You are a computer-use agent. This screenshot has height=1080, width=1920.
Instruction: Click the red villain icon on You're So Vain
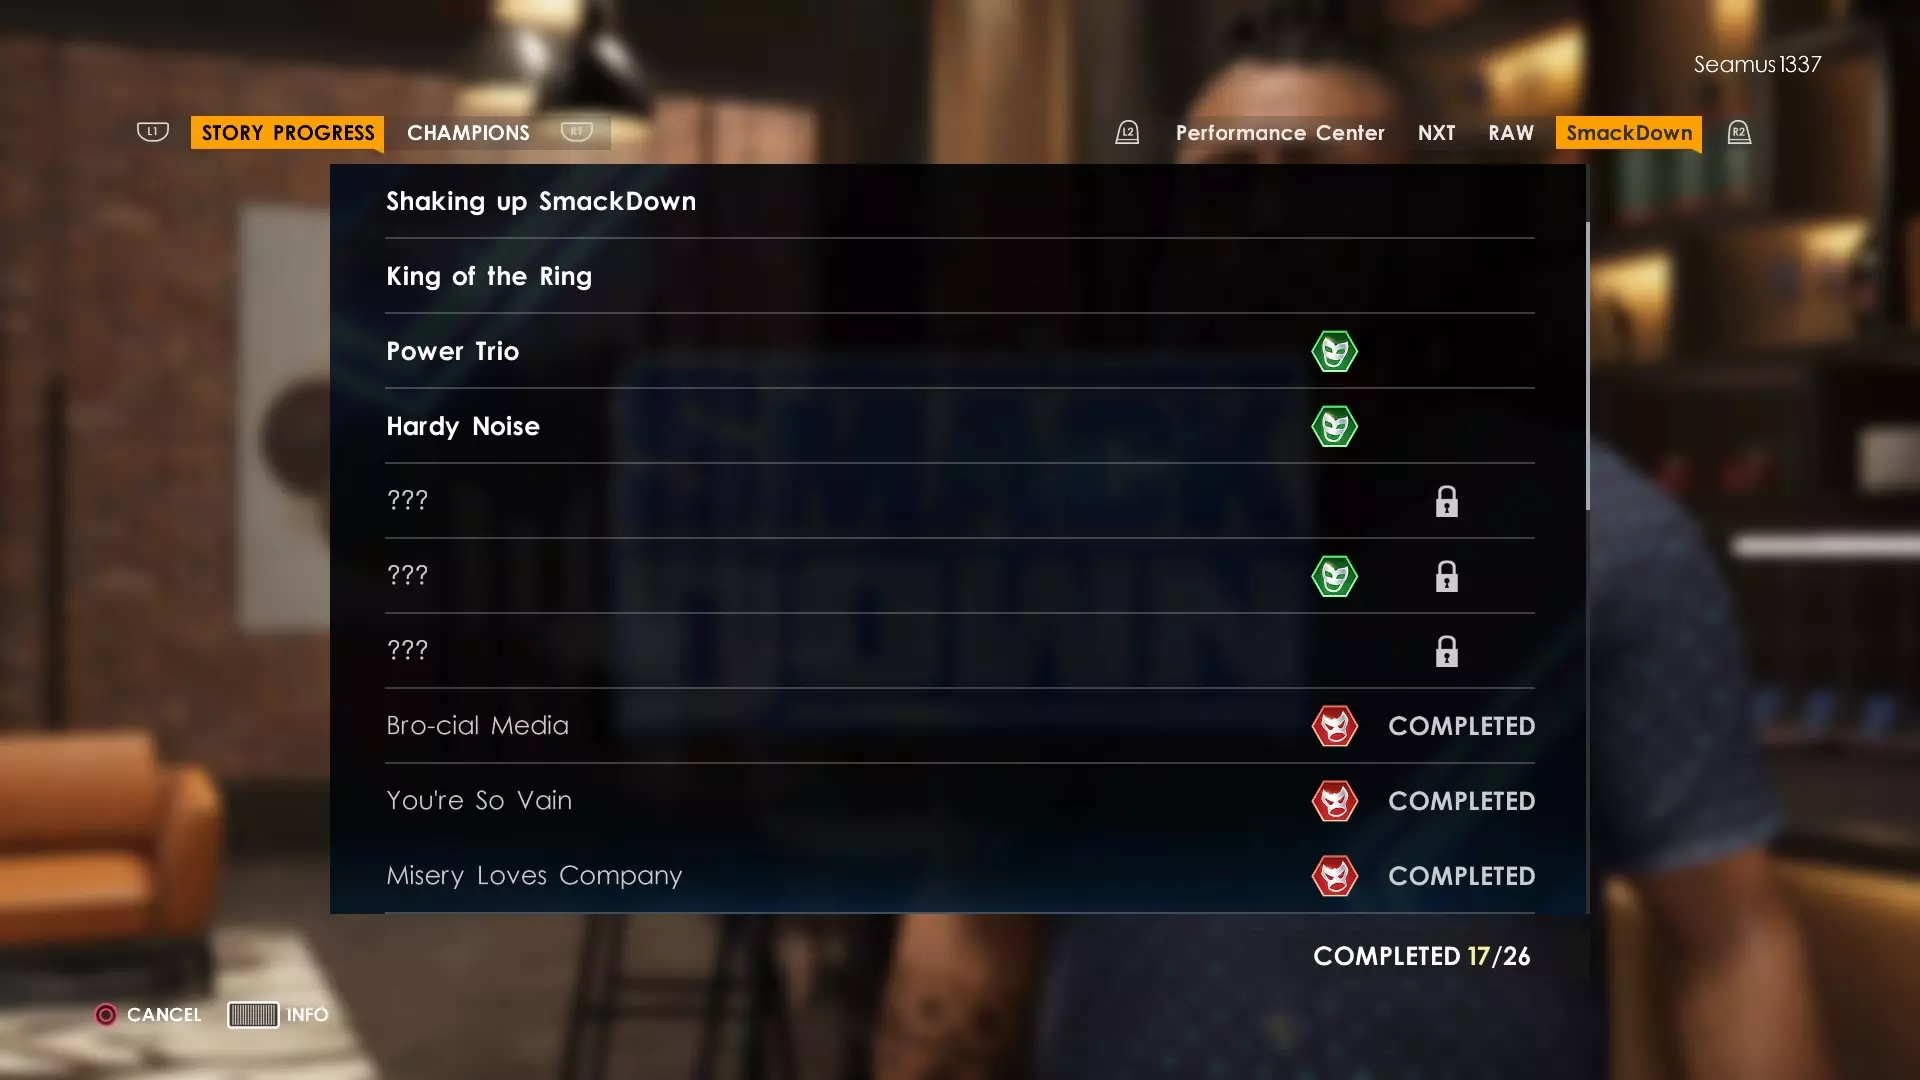pyautogui.click(x=1333, y=800)
